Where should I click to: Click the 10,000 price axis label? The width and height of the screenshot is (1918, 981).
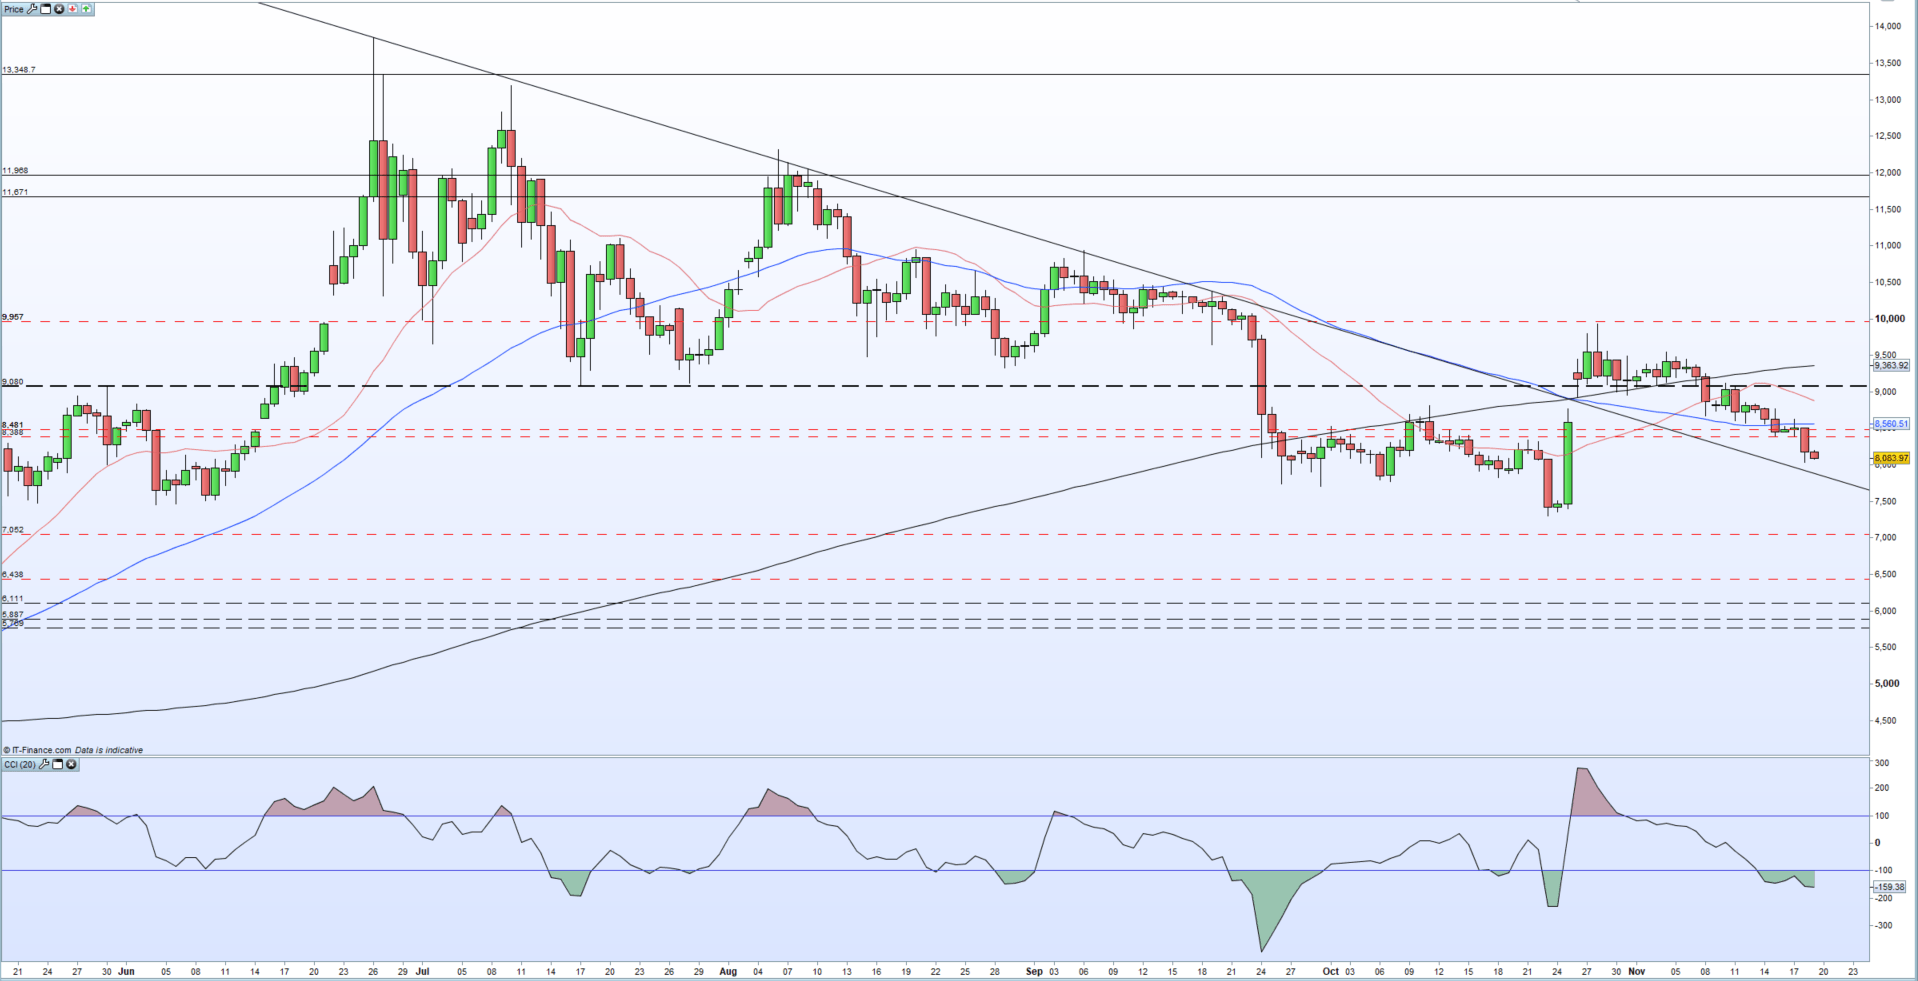[x=1888, y=319]
